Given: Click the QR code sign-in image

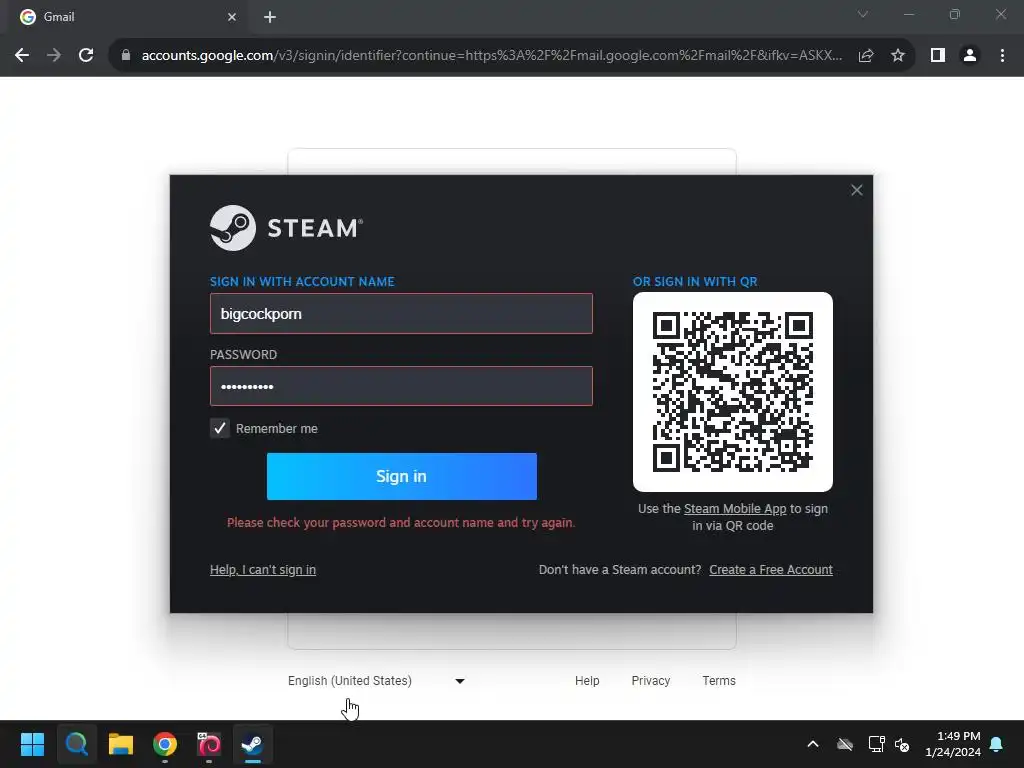Looking at the screenshot, I should 733,392.
